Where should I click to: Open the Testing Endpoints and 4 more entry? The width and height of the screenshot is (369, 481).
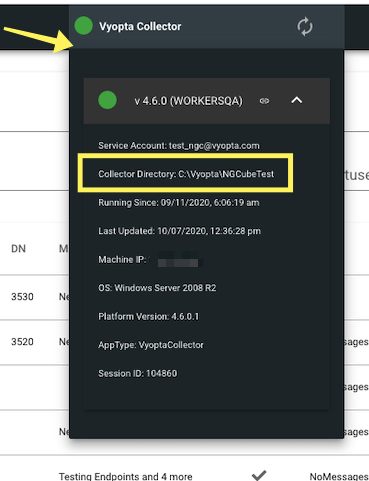[126, 476]
